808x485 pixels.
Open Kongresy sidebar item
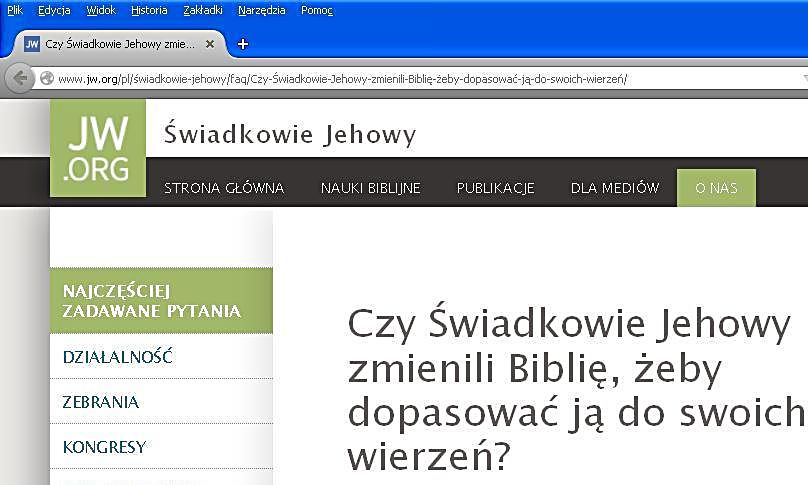[161, 446]
